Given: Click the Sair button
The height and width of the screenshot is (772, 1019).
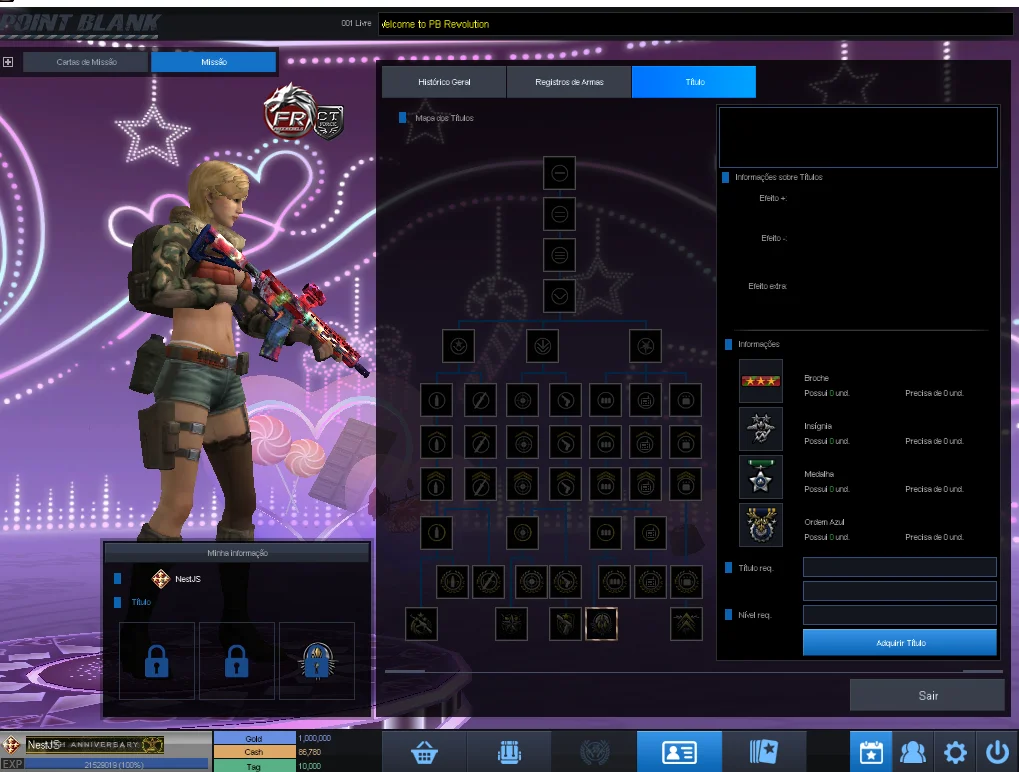Looking at the screenshot, I should tap(927, 695).
